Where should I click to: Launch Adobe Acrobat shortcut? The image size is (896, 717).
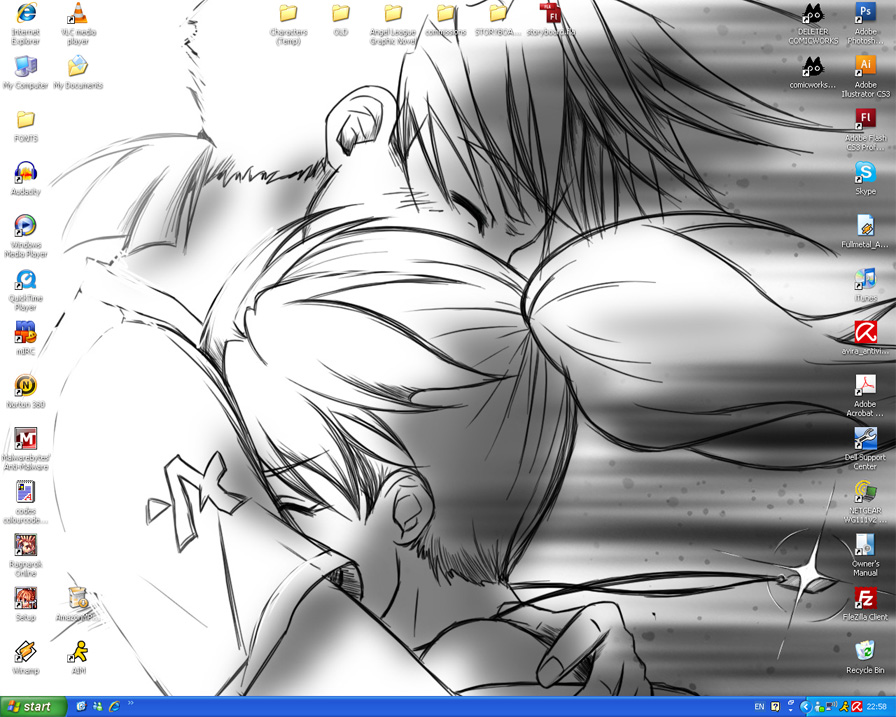point(866,396)
